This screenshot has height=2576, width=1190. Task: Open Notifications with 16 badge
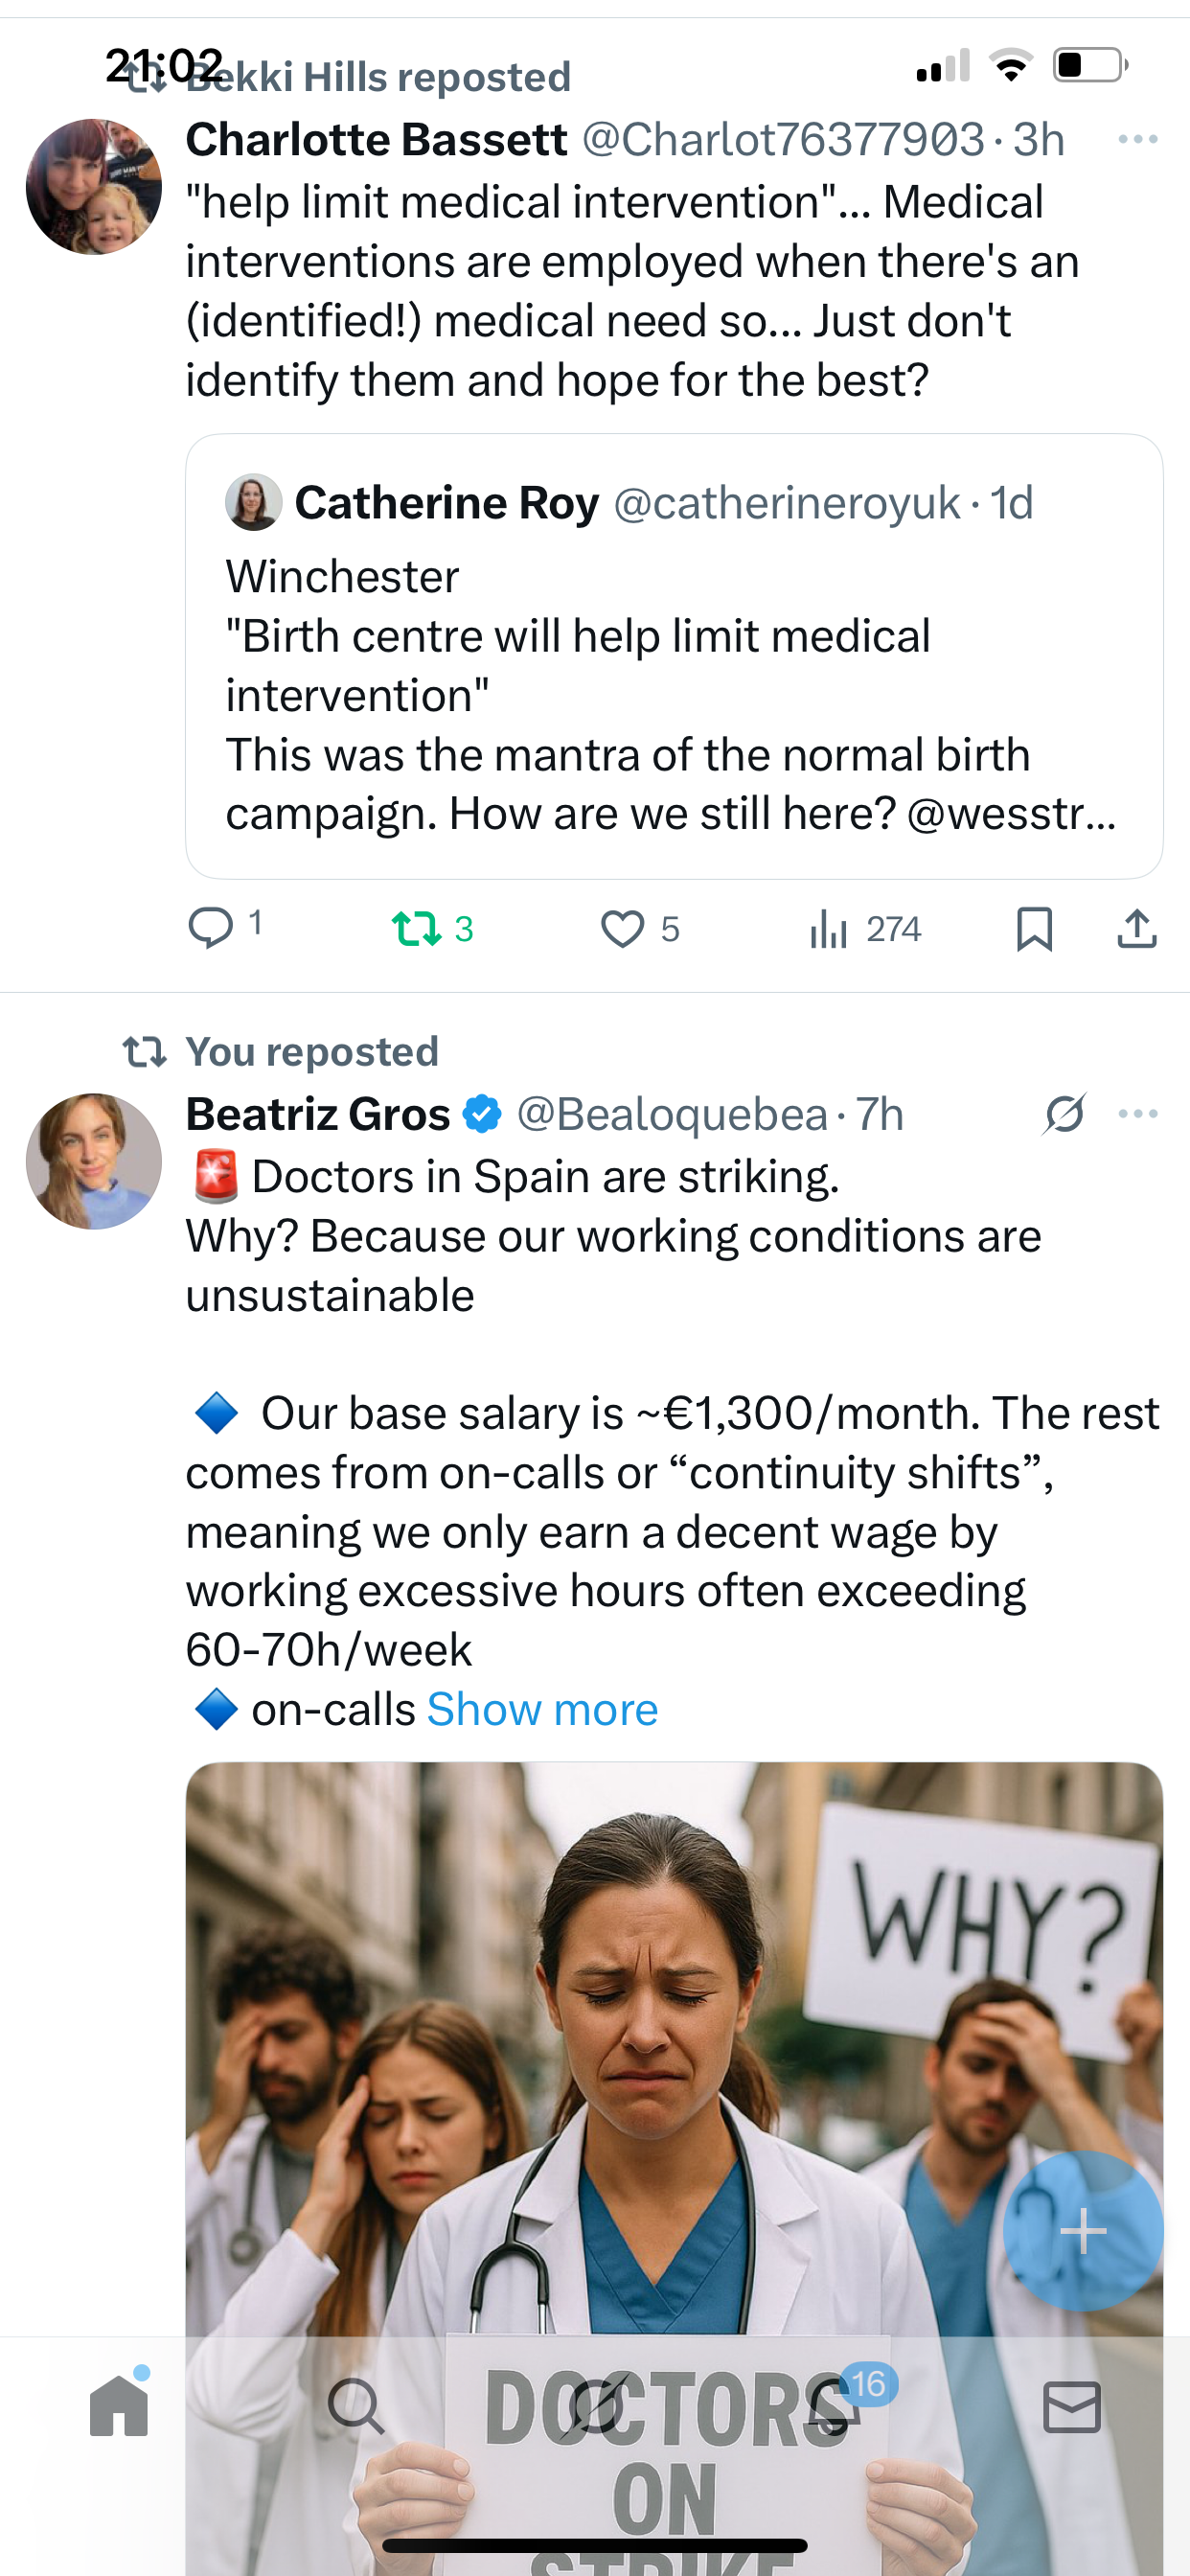(834, 2406)
